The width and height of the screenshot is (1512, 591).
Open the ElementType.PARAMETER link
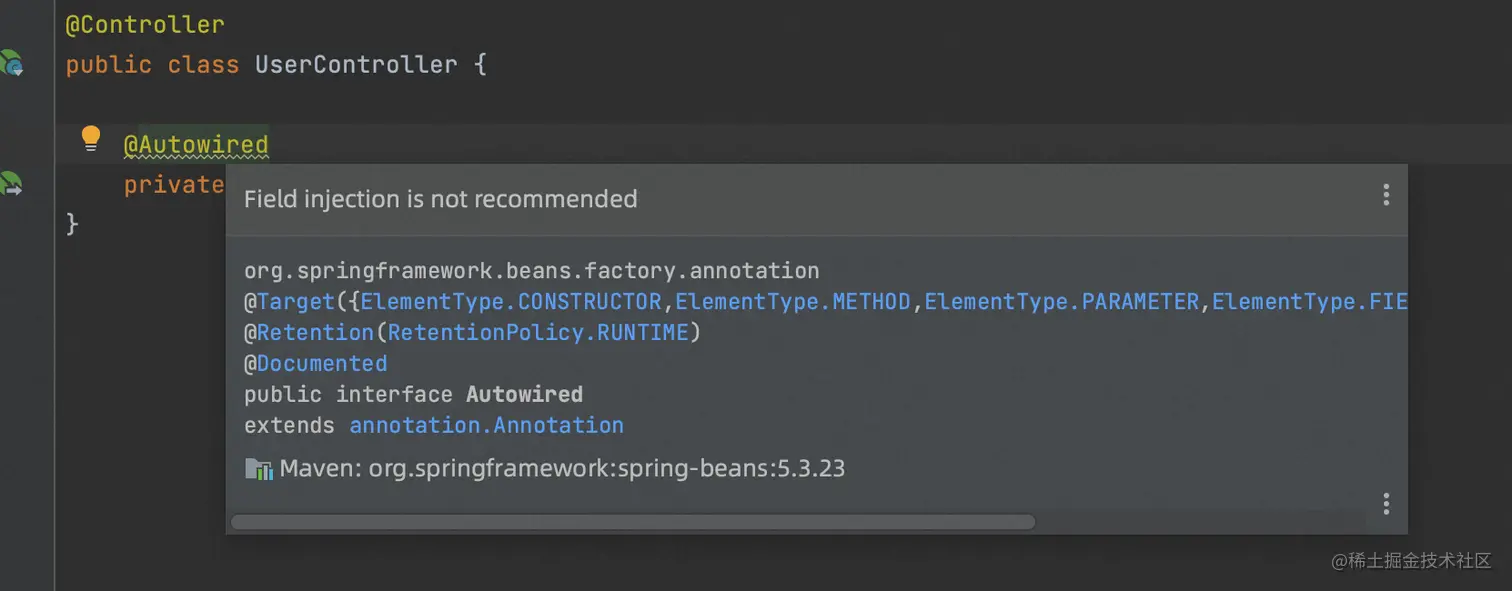[x=1061, y=301]
